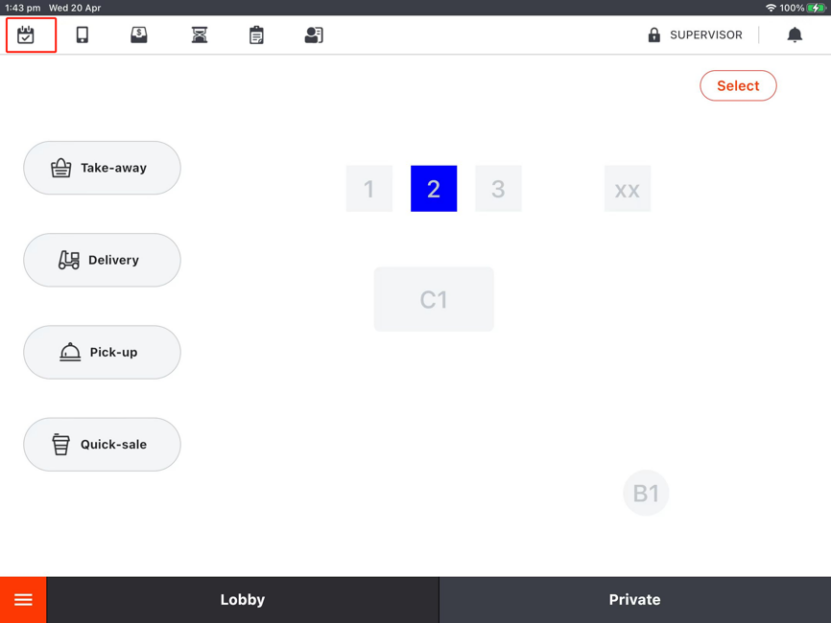Select table 1 on floor plan
This screenshot has height=623, width=831.
(369, 189)
